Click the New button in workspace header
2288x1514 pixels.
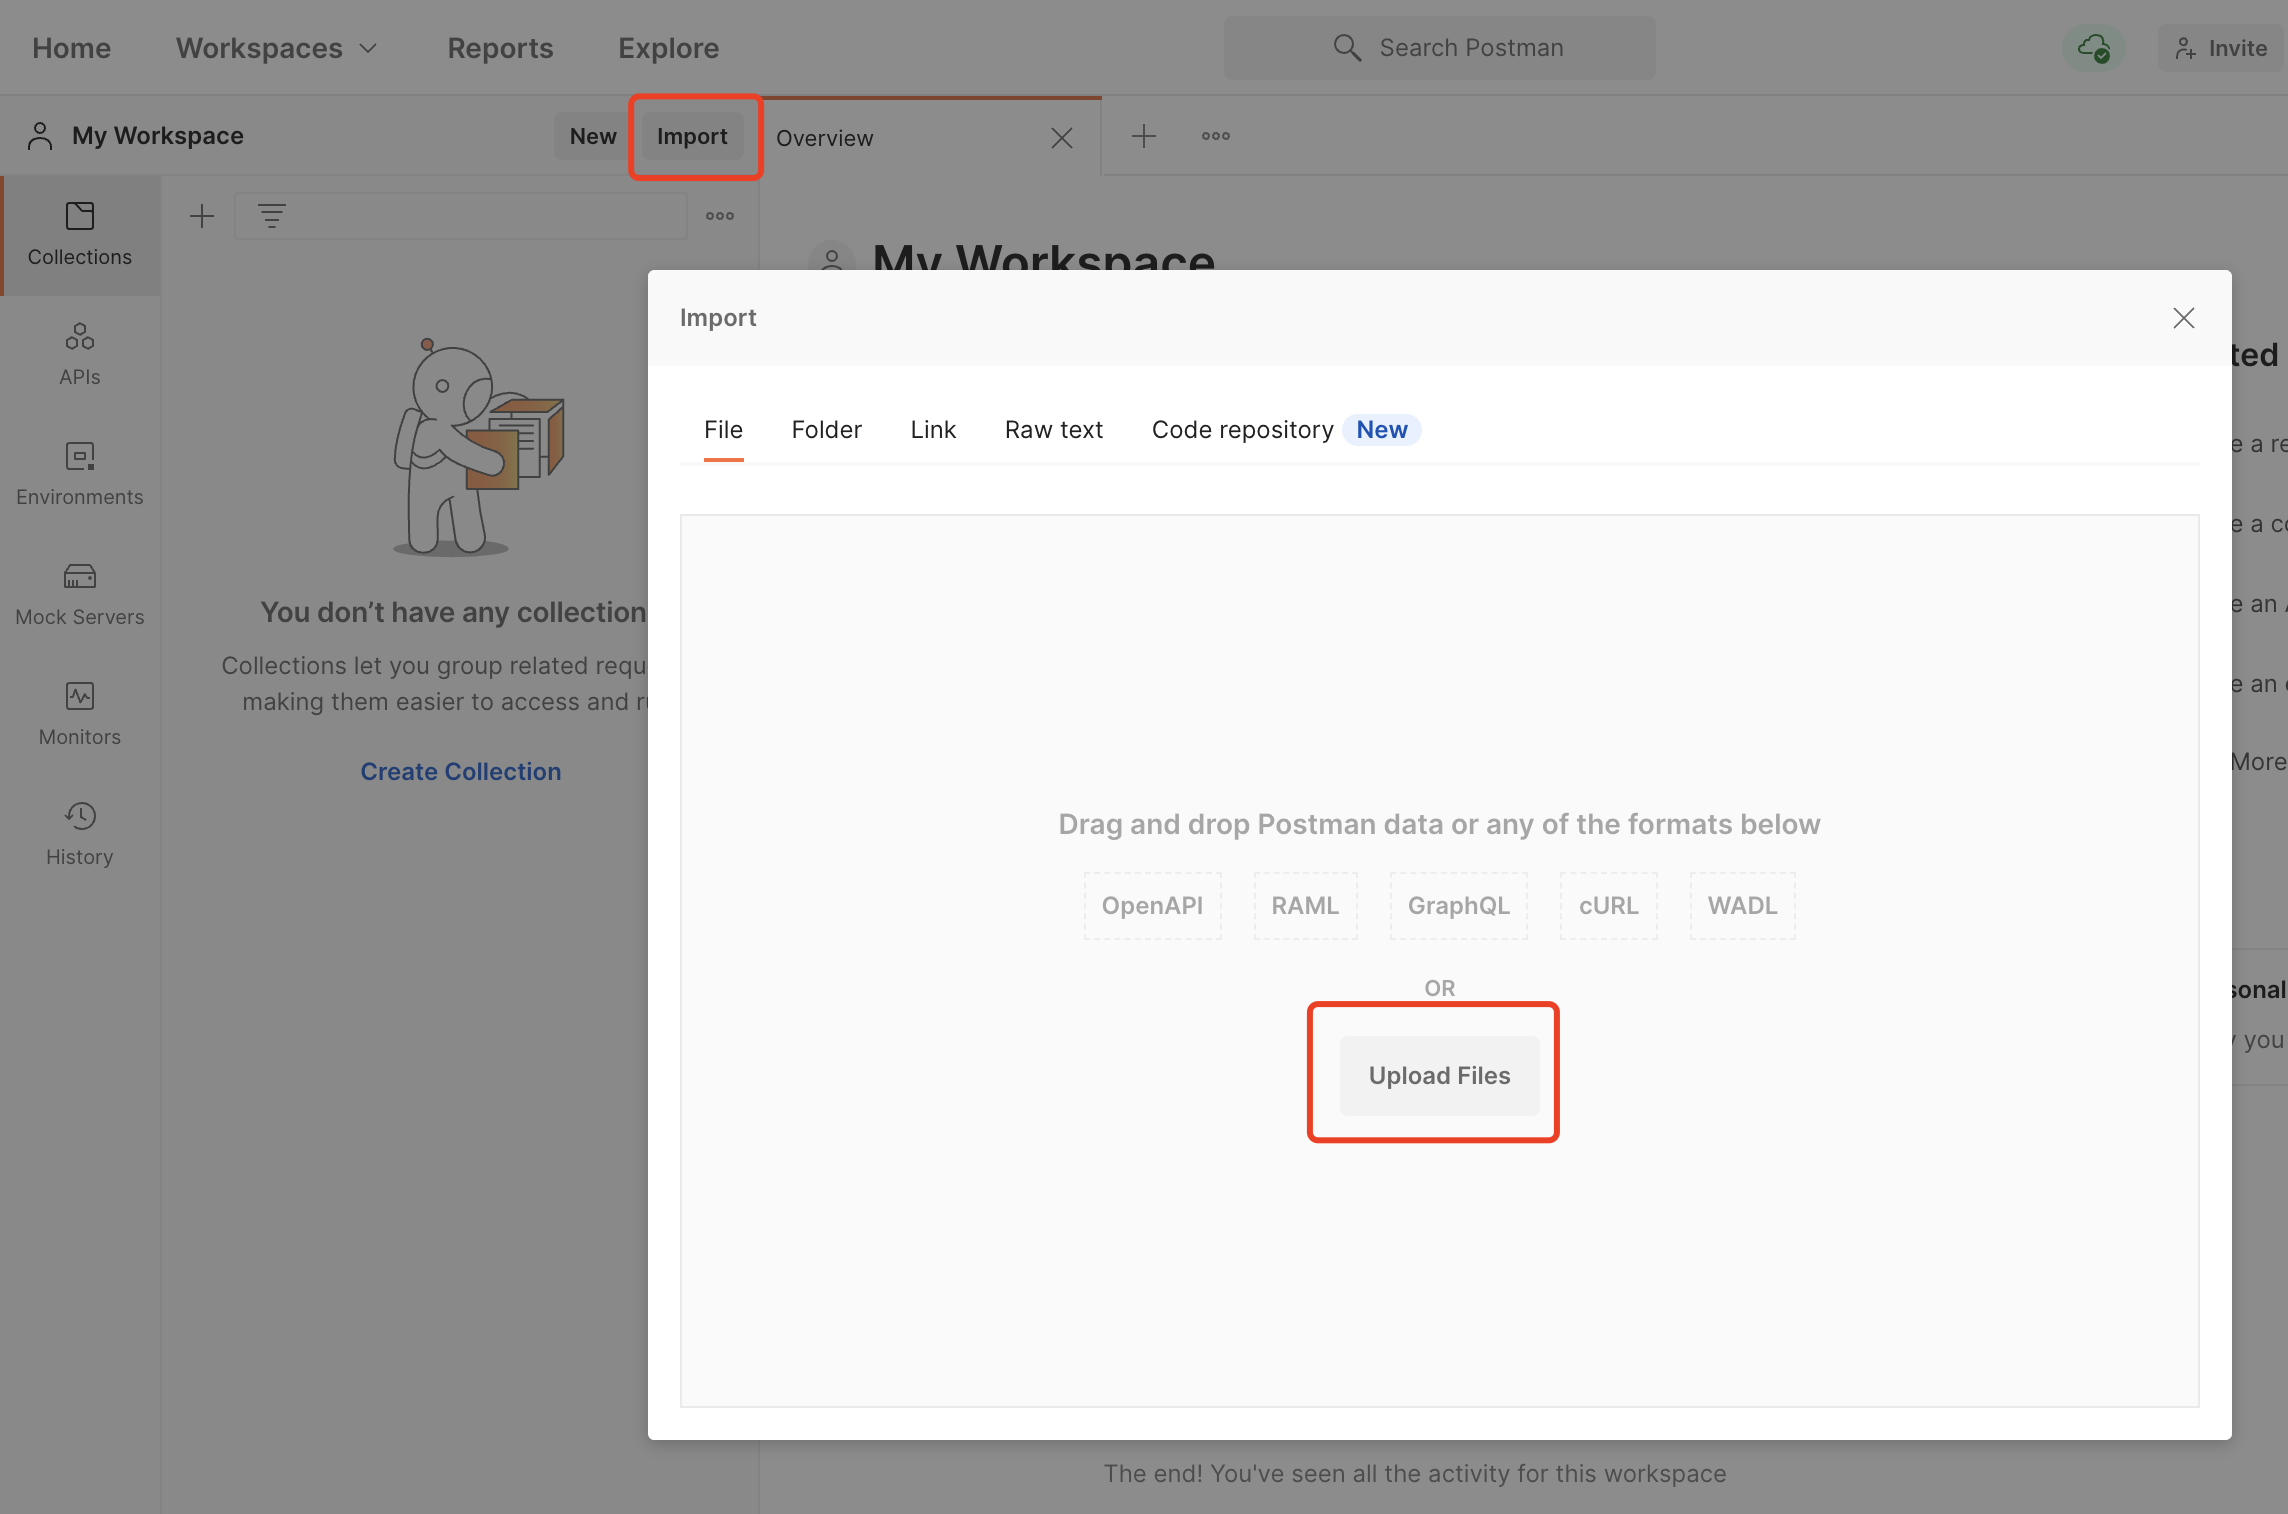click(x=593, y=136)
